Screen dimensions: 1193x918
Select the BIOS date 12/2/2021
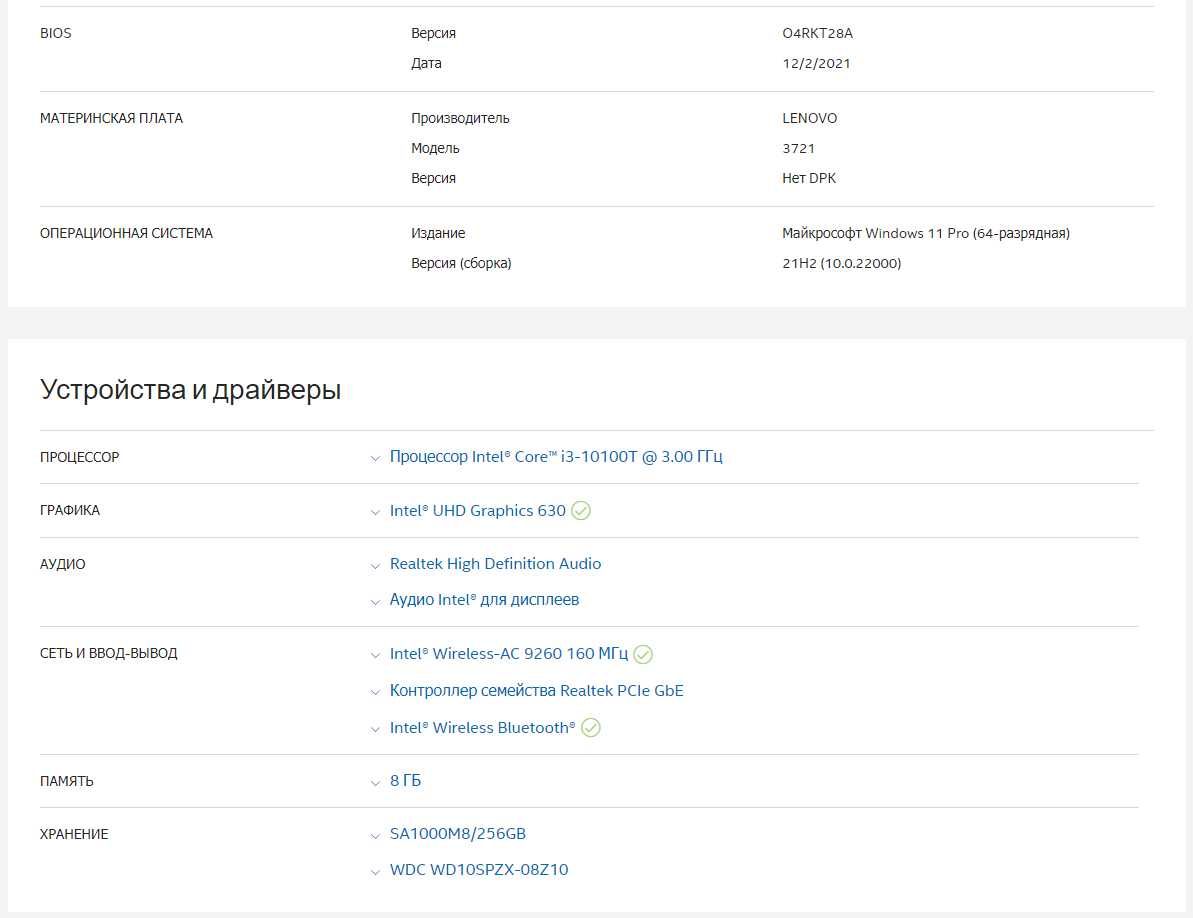[816, 63]
